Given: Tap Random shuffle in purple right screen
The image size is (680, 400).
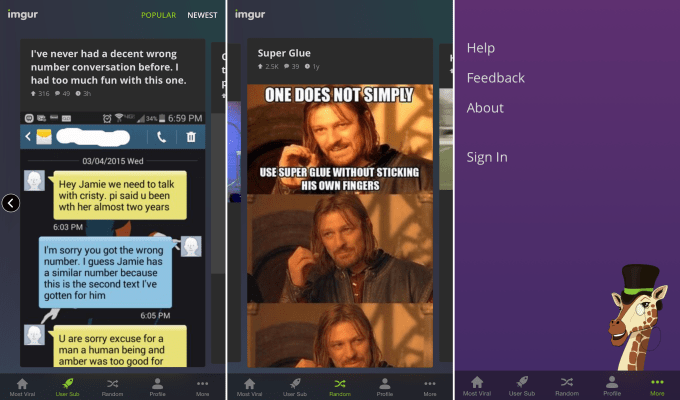Looking at the screenshot, I should pyautogui.click(x=567, y=386).
